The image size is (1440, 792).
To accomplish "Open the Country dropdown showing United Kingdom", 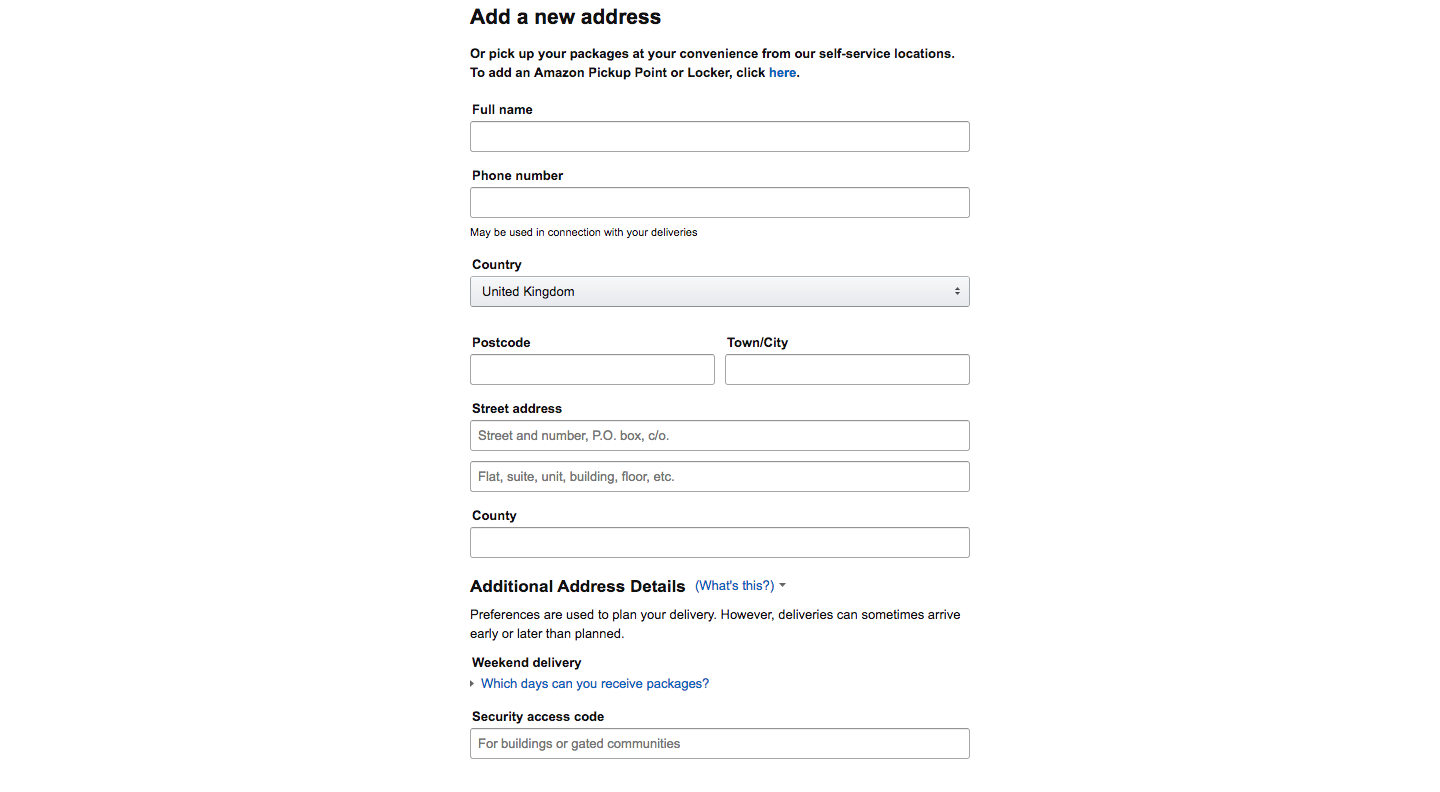I will (719, 292).
